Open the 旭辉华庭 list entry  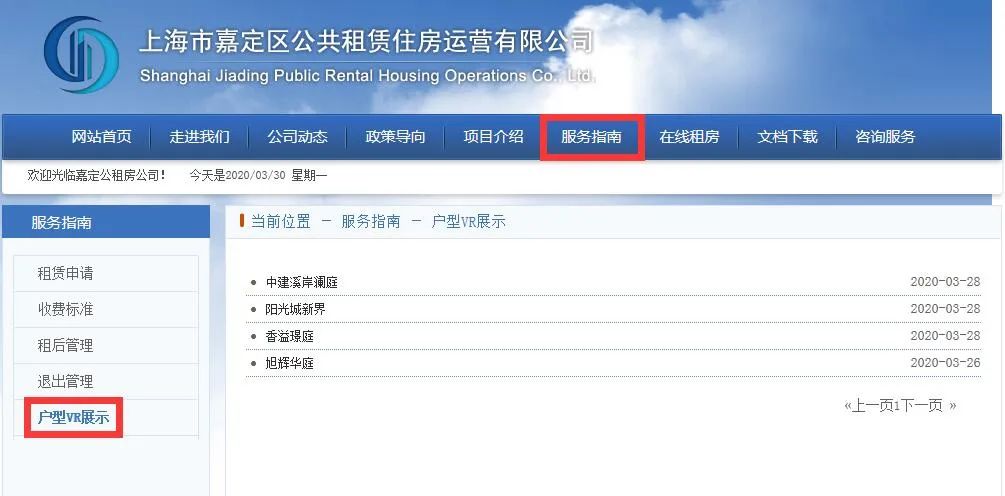(x=290, y=363)
